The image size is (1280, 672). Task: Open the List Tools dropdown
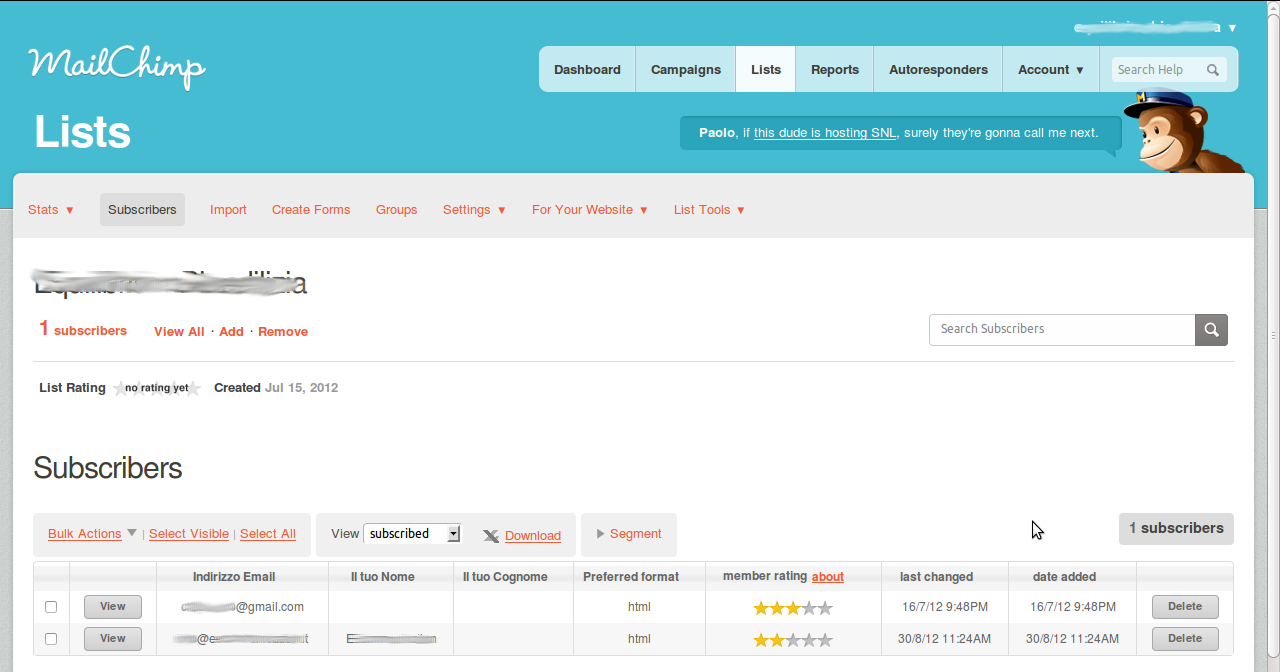point(708,209)
